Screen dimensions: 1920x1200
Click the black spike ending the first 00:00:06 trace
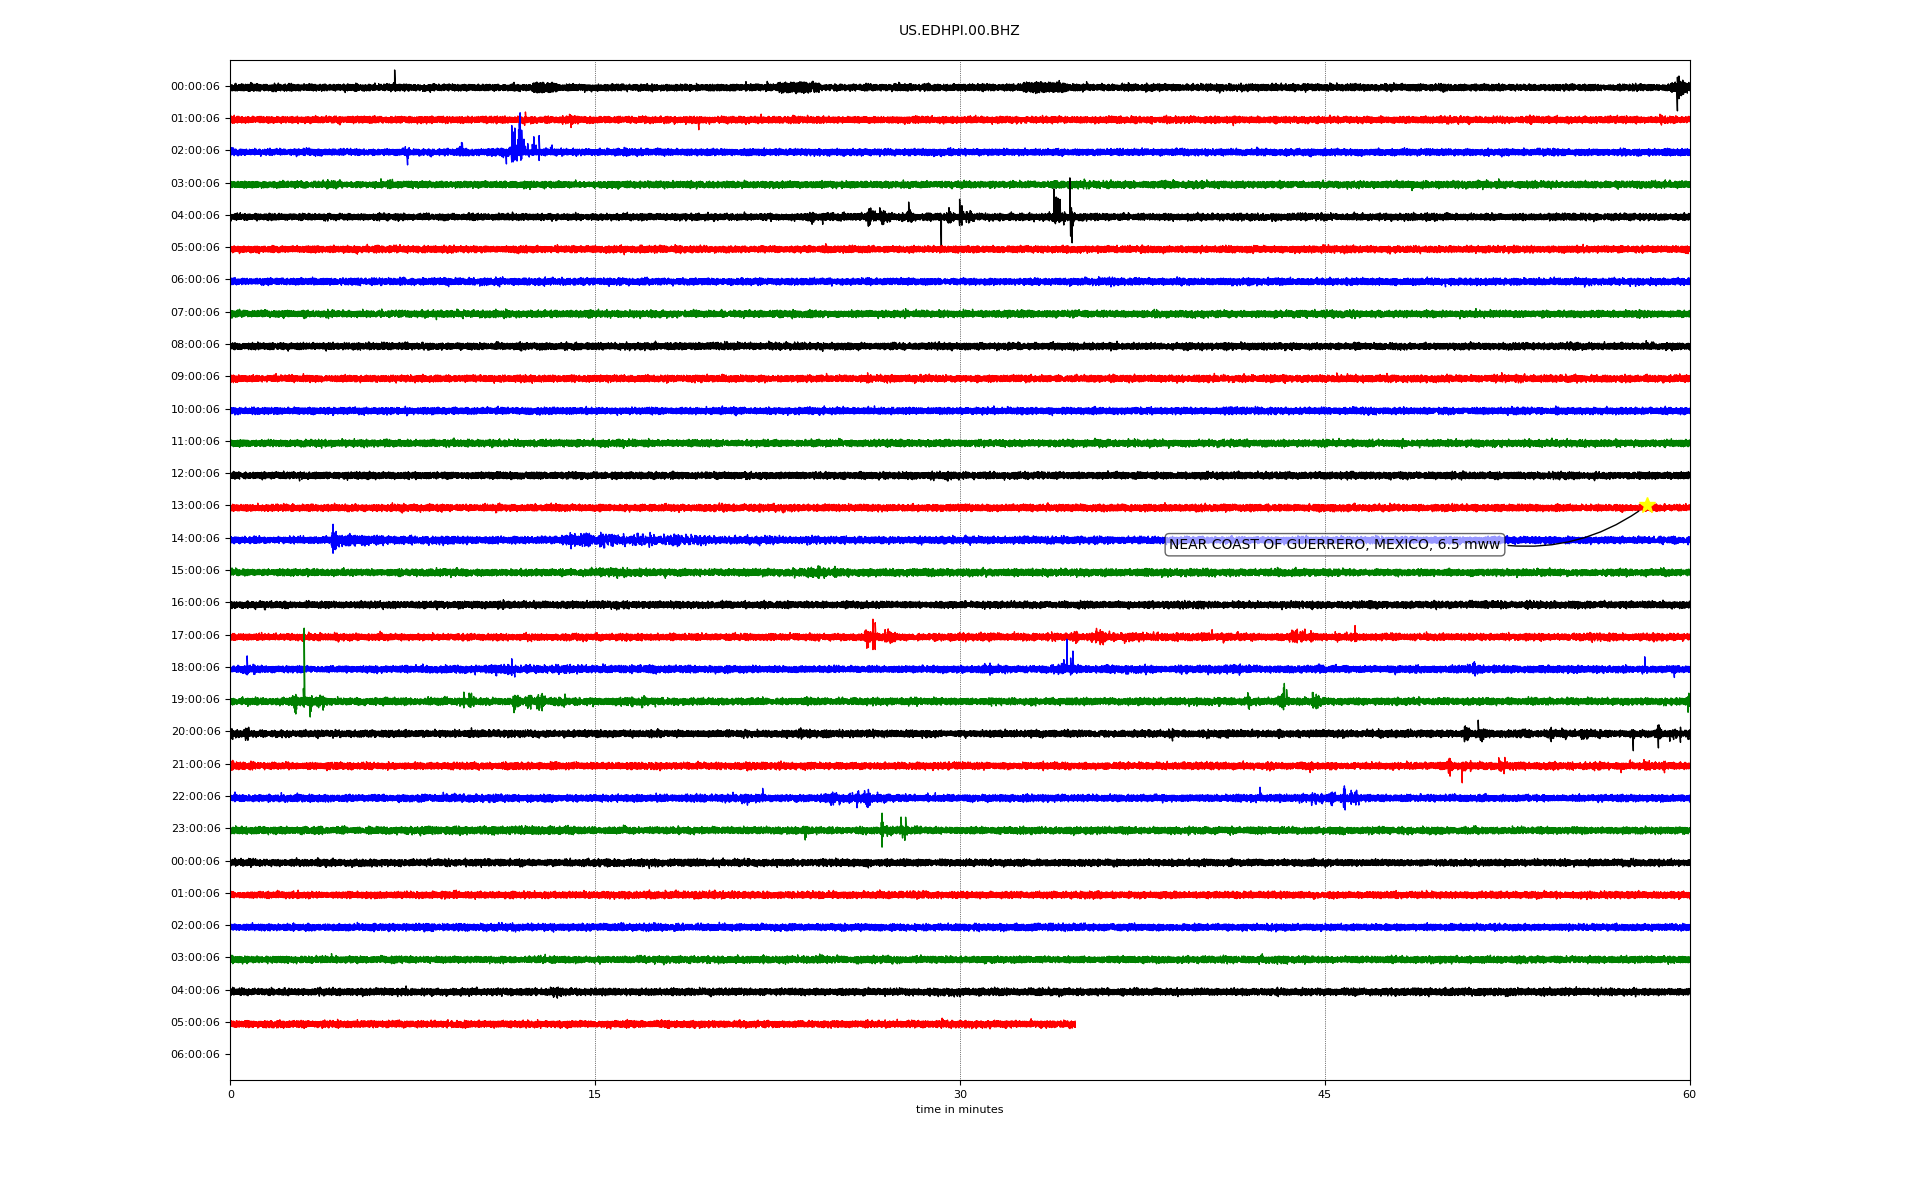point(1679,90)
